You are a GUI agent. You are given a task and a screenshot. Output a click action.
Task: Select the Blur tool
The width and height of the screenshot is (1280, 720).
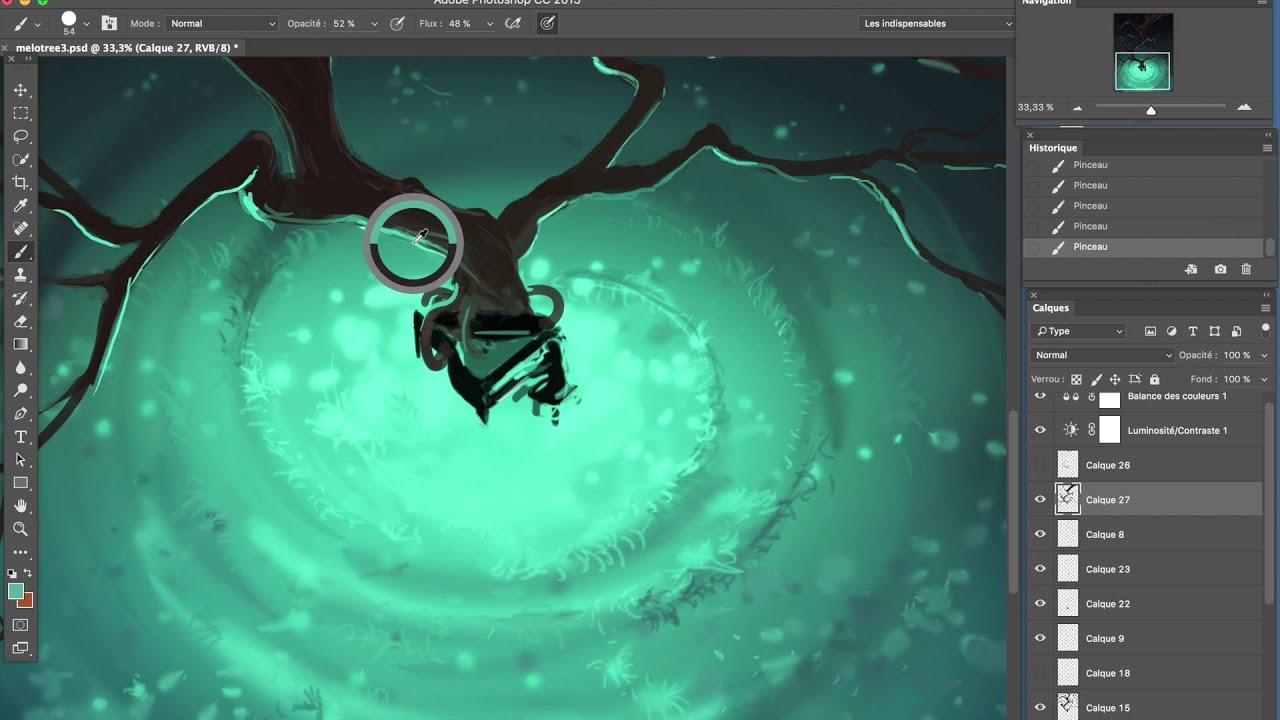pos(20,367)
